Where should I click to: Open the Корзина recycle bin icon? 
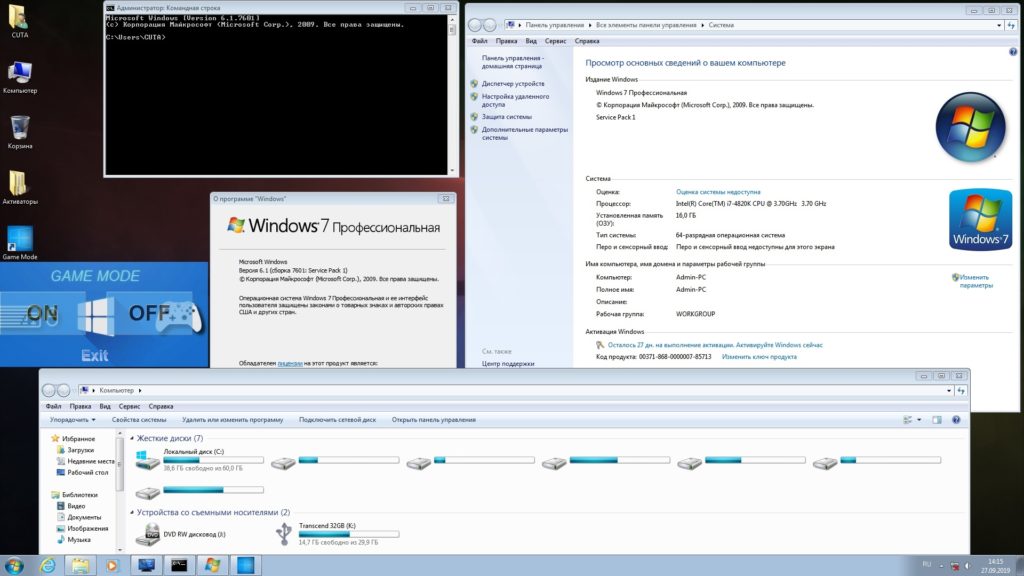click(x=20, y=133)
